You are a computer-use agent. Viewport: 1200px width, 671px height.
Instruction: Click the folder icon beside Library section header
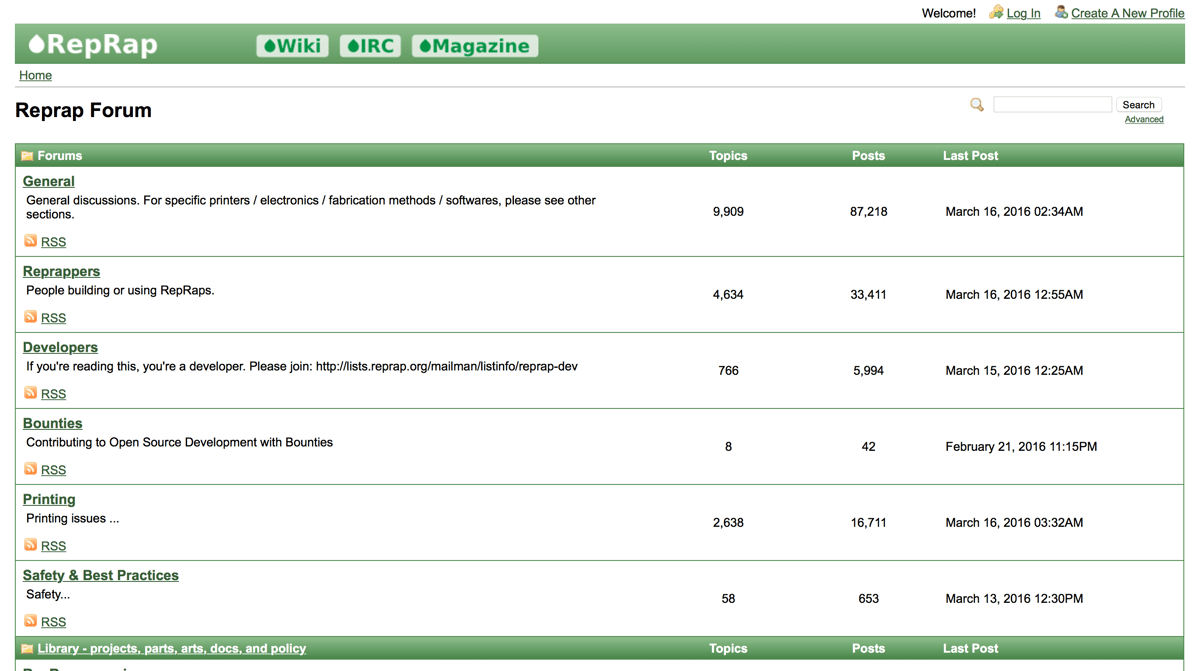27,649
